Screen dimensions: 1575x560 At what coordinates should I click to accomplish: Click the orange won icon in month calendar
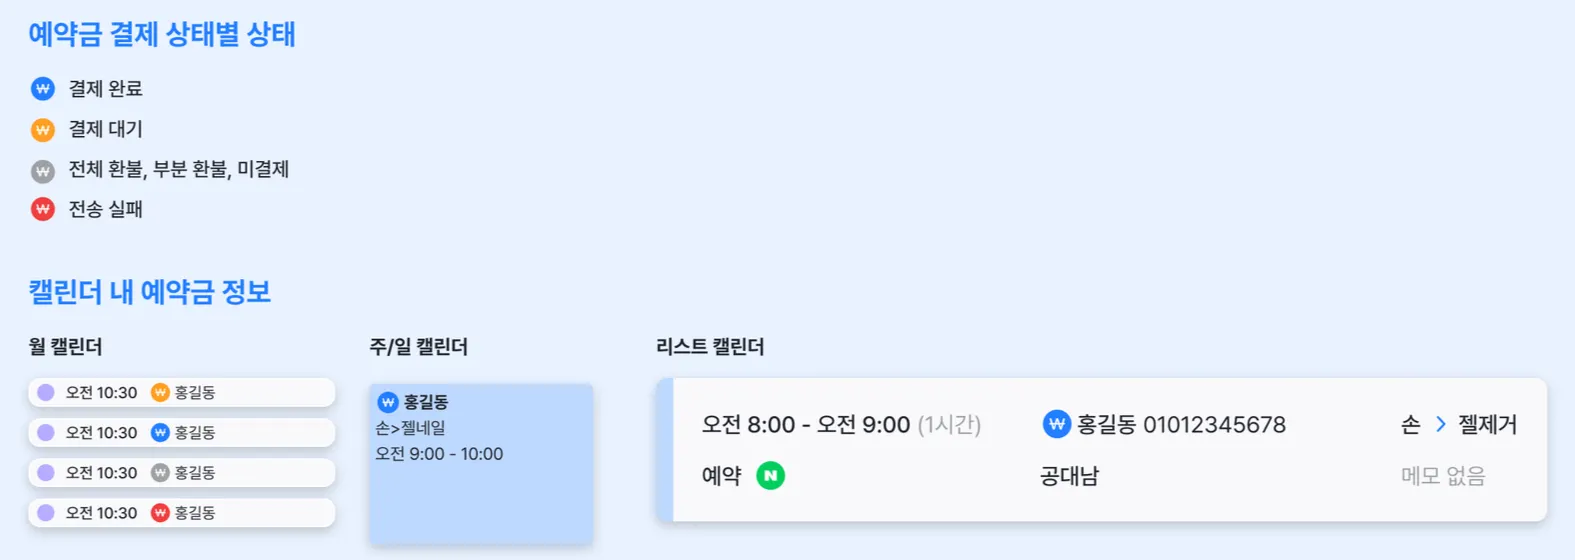click(160, 392)
